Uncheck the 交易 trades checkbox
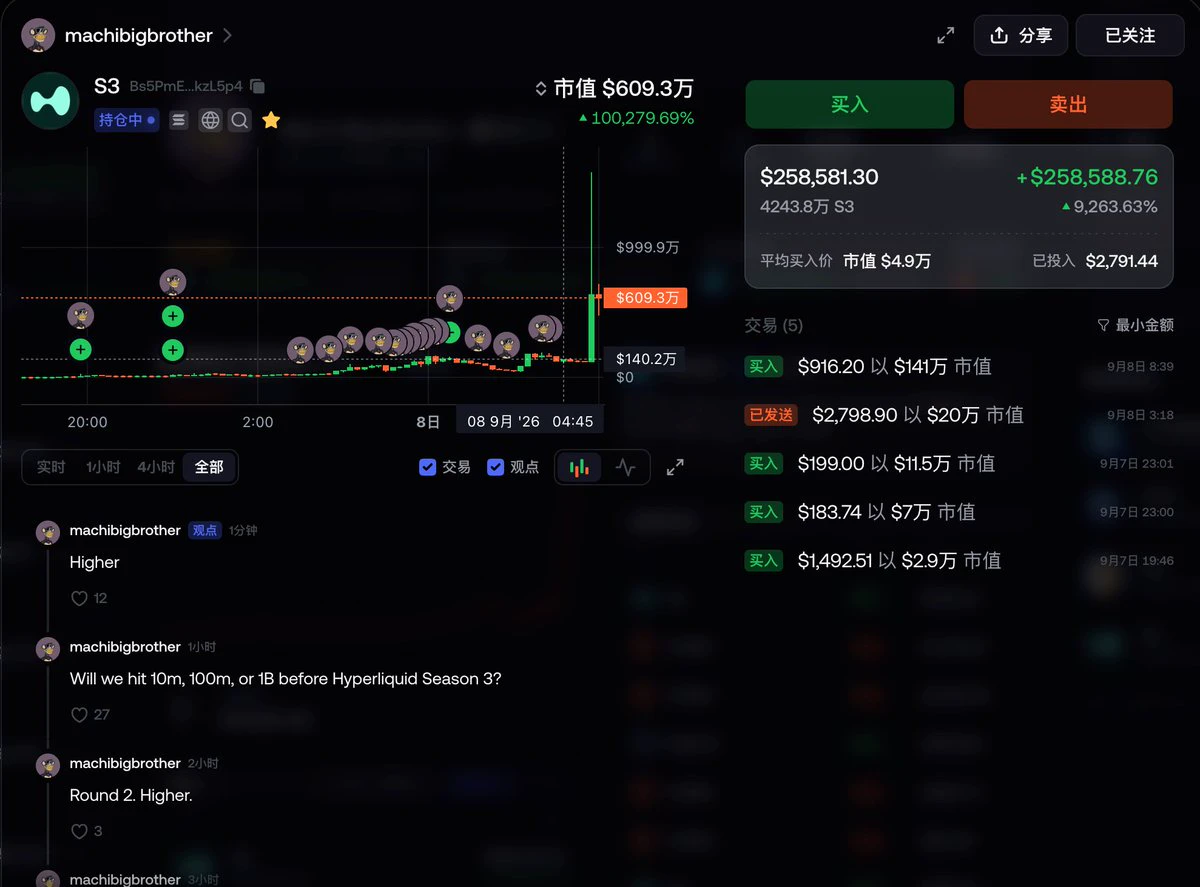1200x887 pixels. click(427, 467)
